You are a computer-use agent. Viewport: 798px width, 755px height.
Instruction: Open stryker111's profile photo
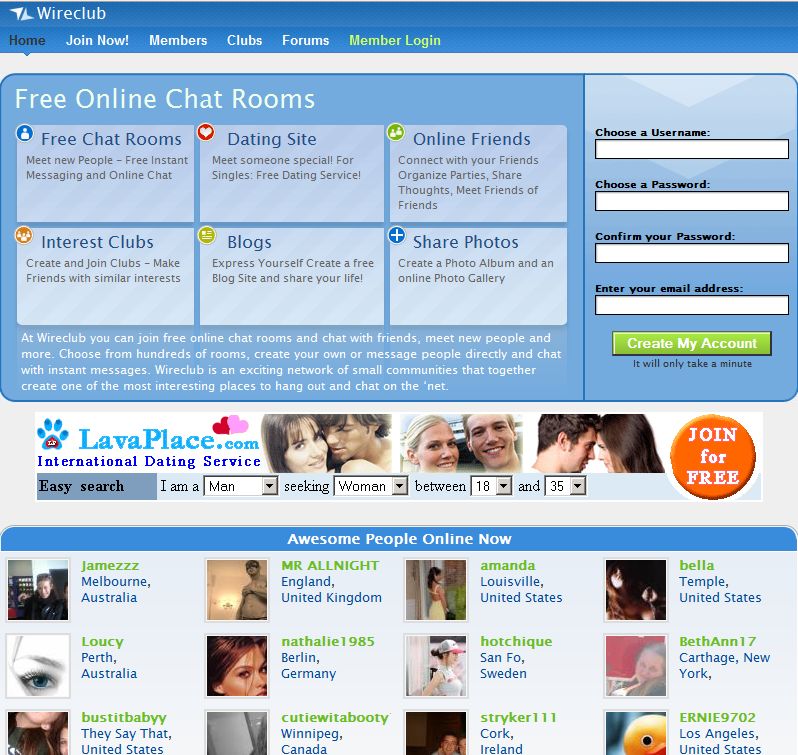pyautogui.click(x=436, y=733)
